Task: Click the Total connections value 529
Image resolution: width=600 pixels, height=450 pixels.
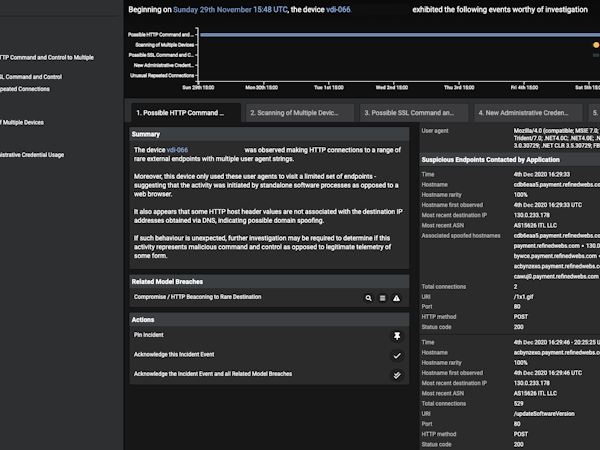Action: (x=518, y=404)
